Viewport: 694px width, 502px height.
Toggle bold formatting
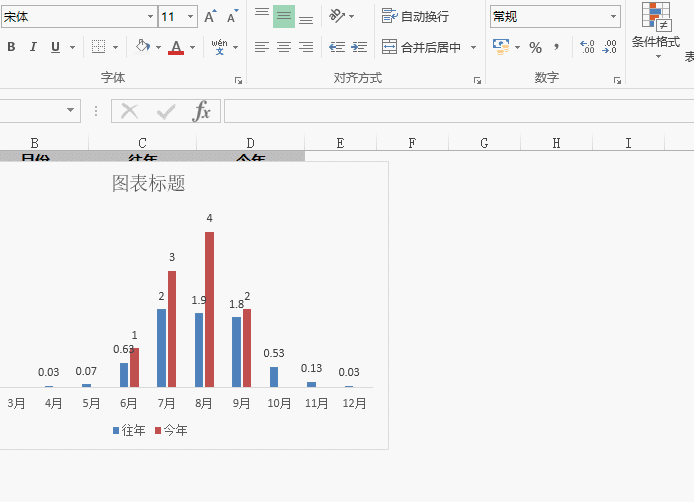click(11, 47)
